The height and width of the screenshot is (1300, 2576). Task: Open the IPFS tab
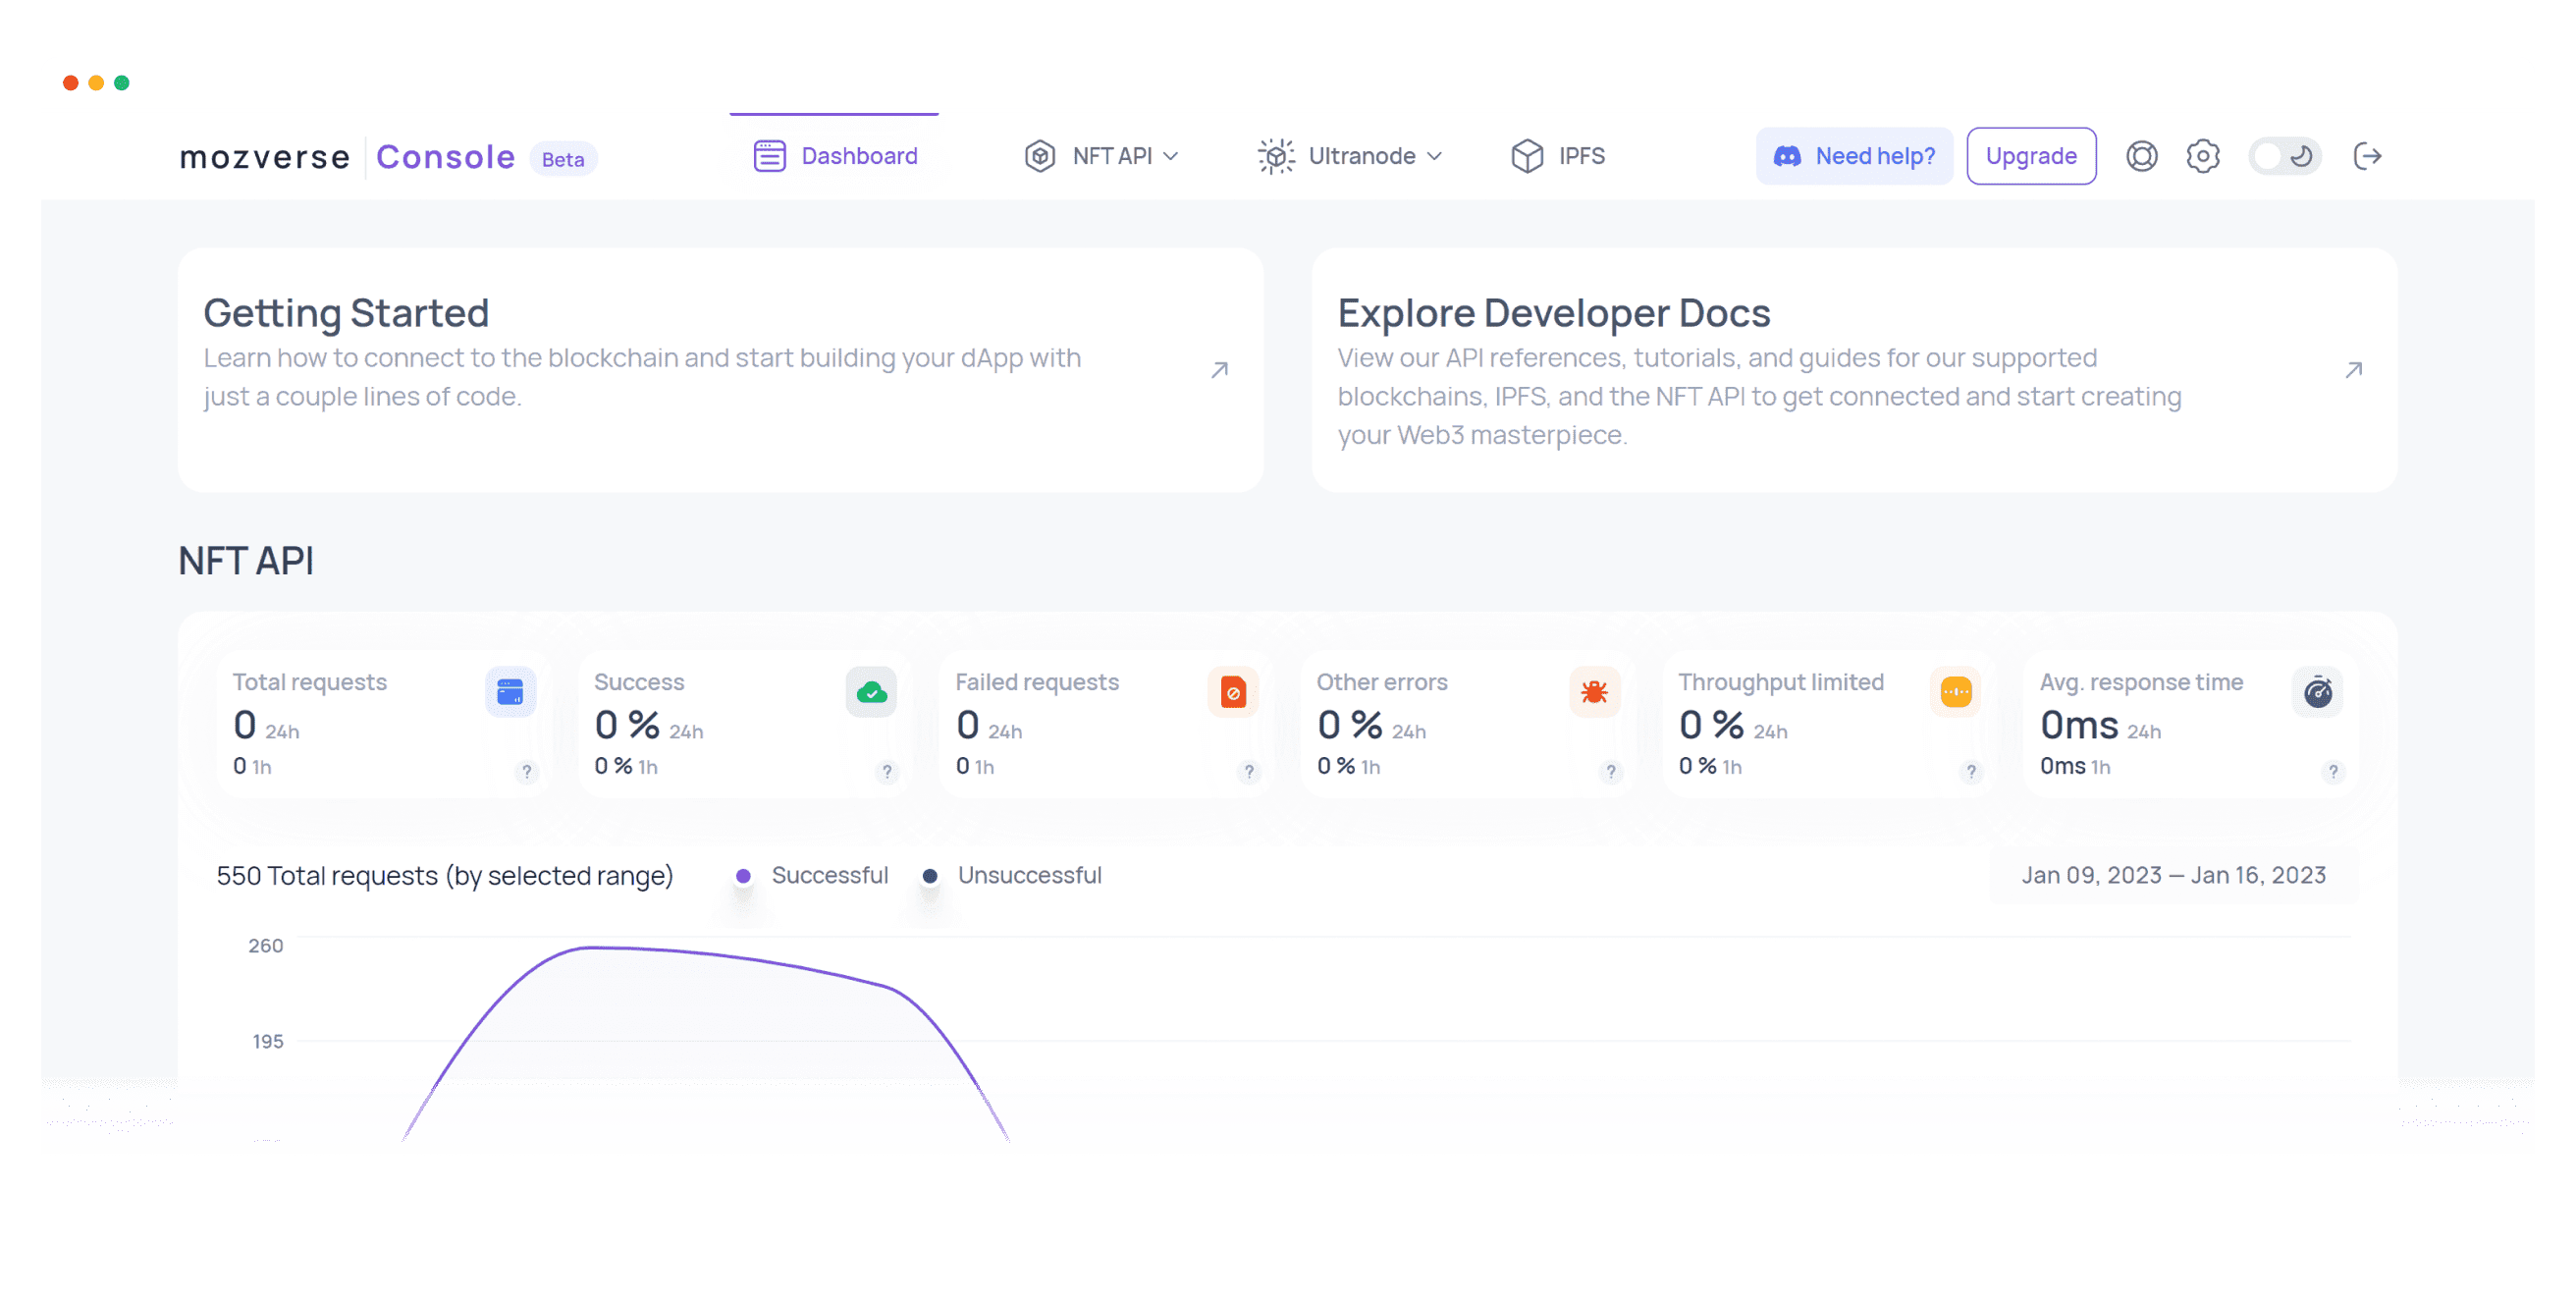point(1558,156)
